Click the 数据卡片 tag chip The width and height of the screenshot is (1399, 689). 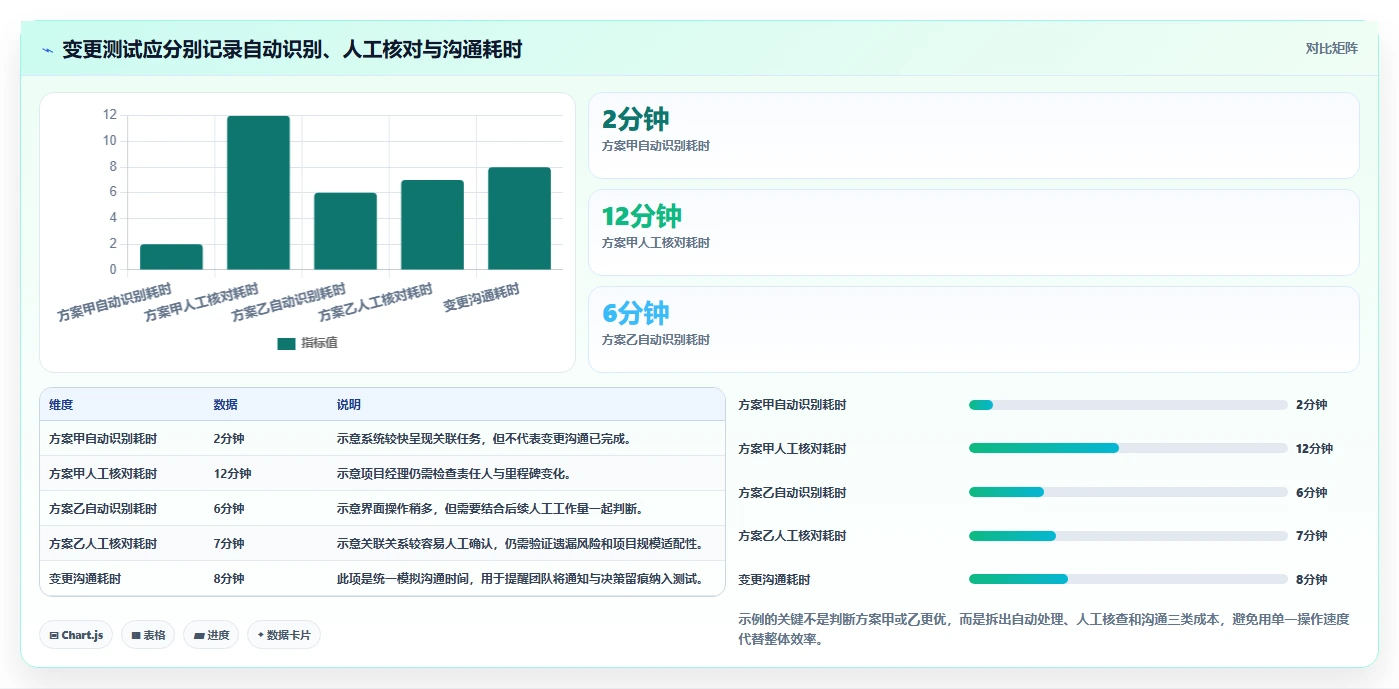(284, 635)
